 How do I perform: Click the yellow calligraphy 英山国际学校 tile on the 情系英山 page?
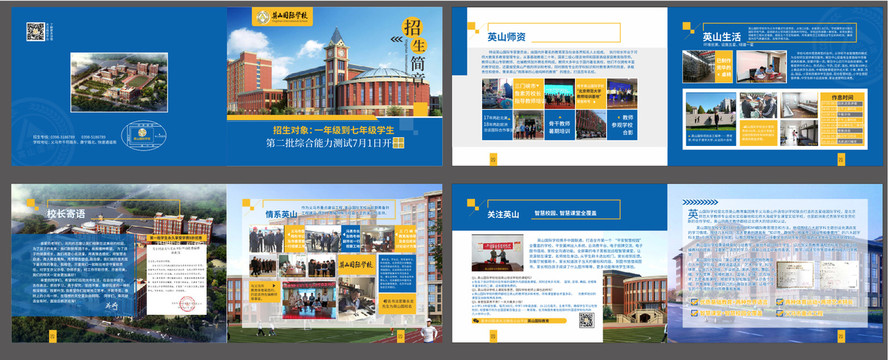(x=357, y=264)
